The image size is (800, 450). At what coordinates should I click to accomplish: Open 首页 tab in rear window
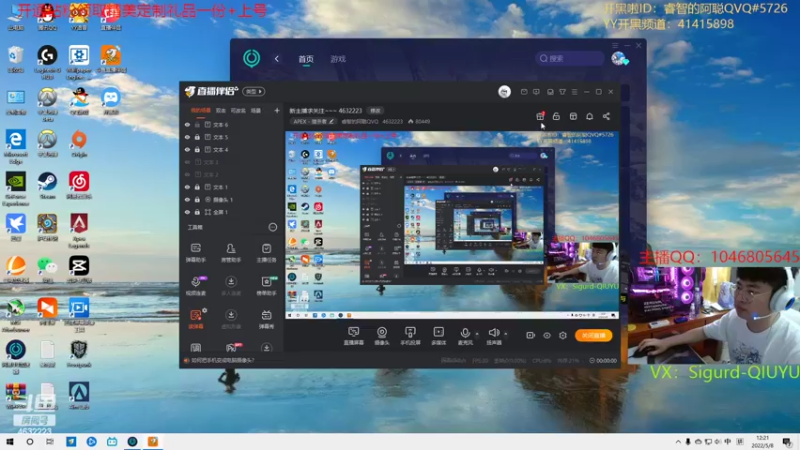tap(306, 59)
